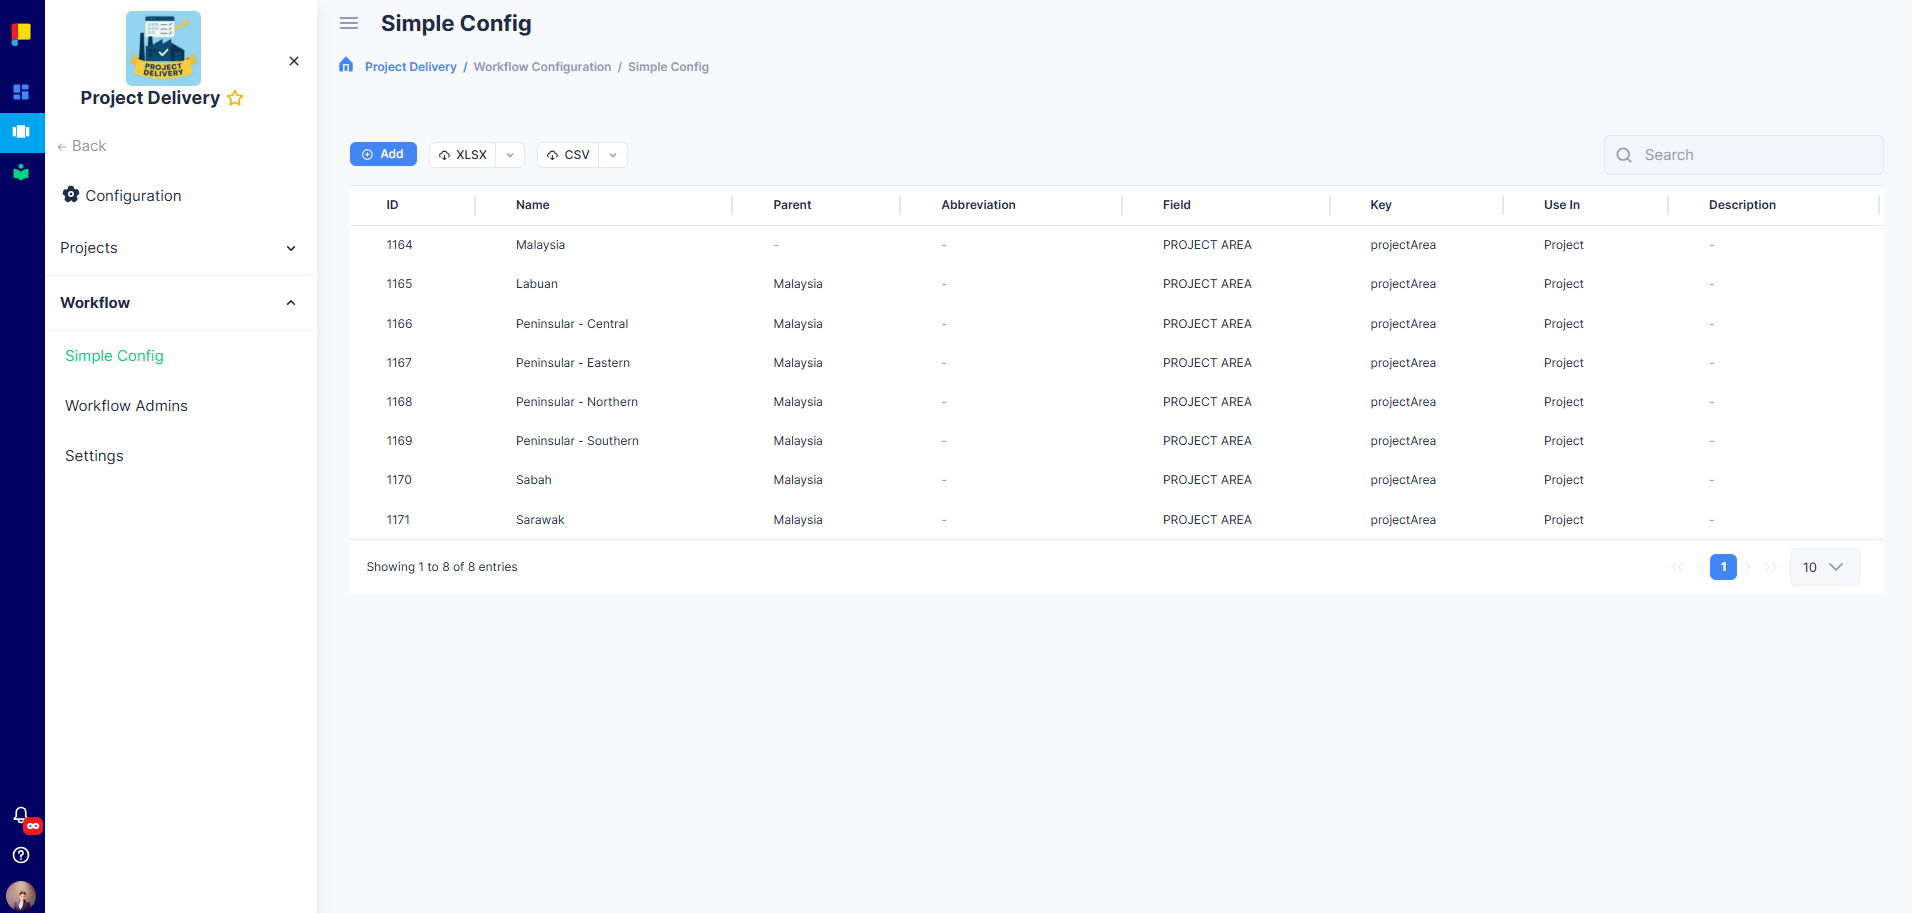Click the user avatar at bottom left
The width and height of the screenshot is (1912, 913).
tap(21, 895)
